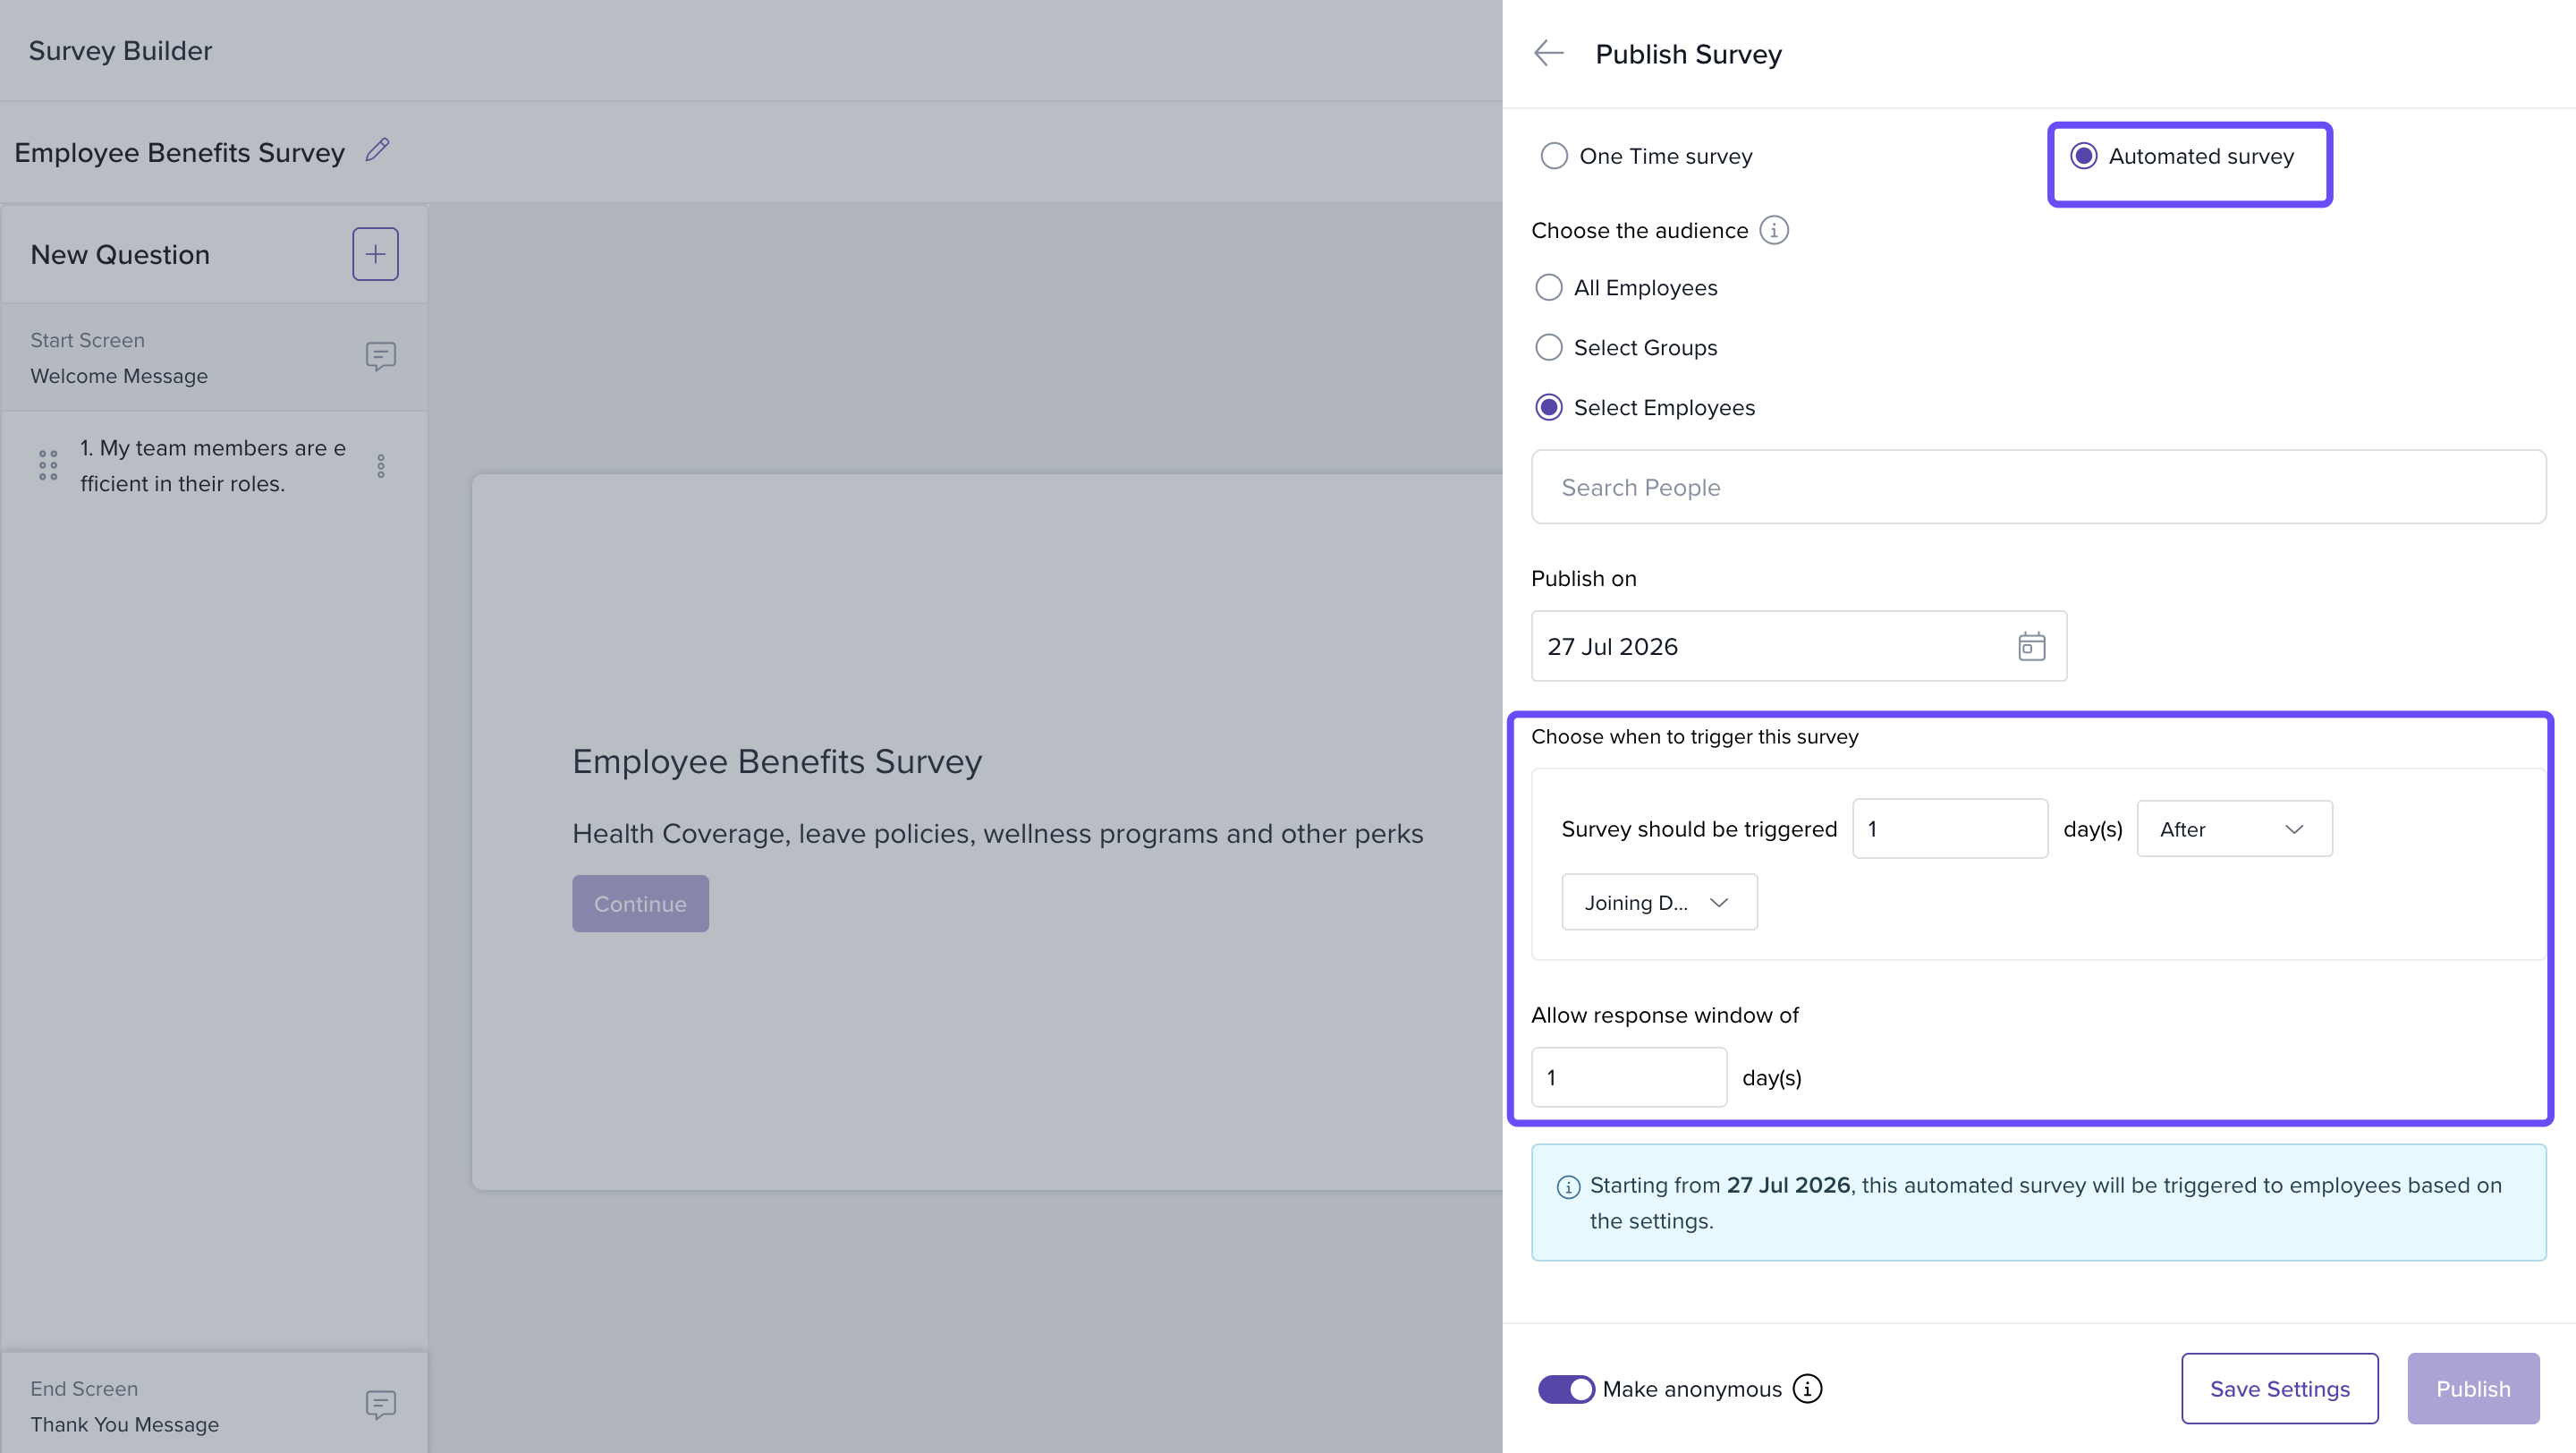Screen dimensions: 2576x1453
Task: Click the Health Coverage description text
Action: 997,834
